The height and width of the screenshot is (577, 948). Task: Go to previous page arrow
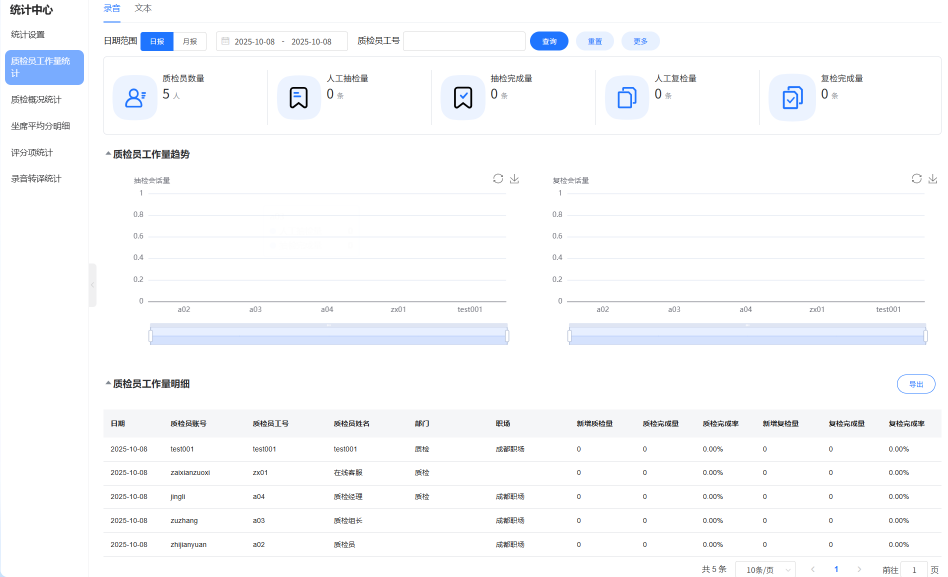813,569
